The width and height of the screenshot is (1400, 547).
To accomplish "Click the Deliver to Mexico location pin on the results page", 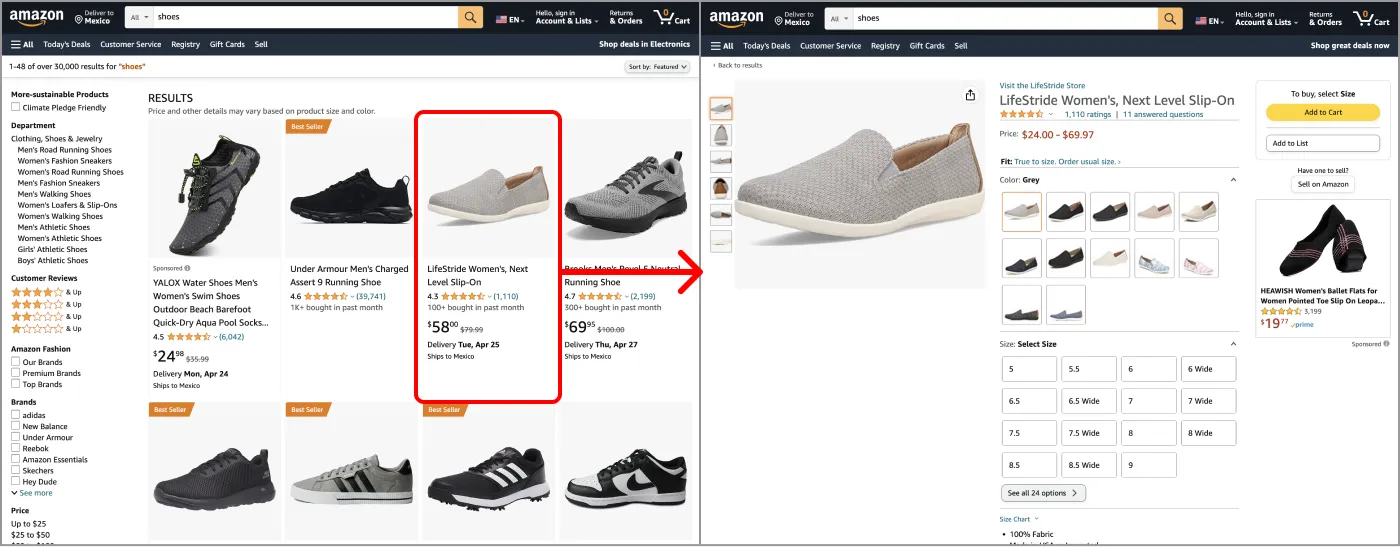I will [x=79, y=18].
